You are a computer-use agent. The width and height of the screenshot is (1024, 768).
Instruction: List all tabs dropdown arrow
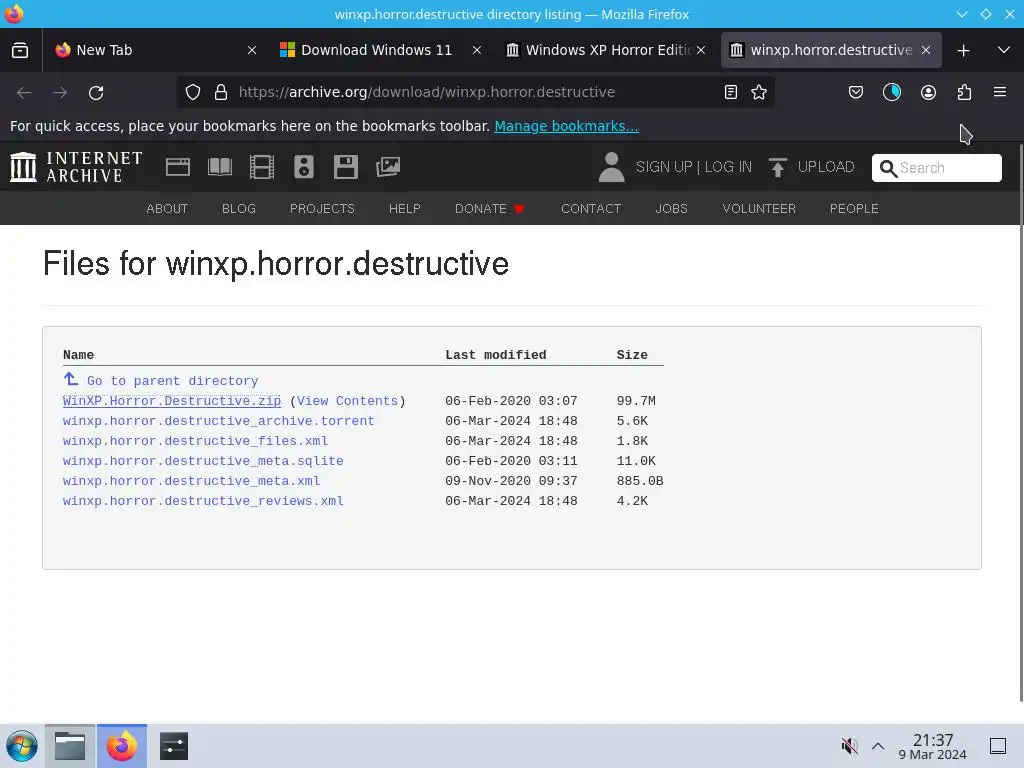tap(1004, 50)
